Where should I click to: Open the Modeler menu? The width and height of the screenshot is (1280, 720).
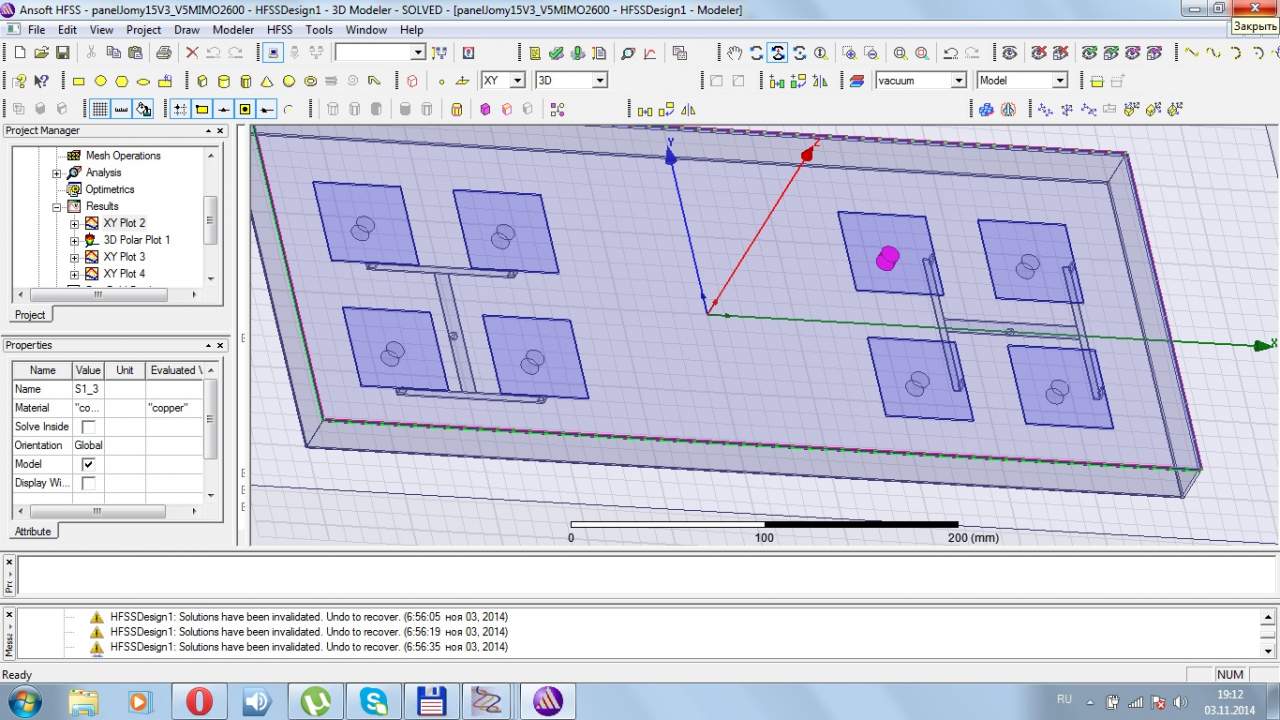point(233,30)
